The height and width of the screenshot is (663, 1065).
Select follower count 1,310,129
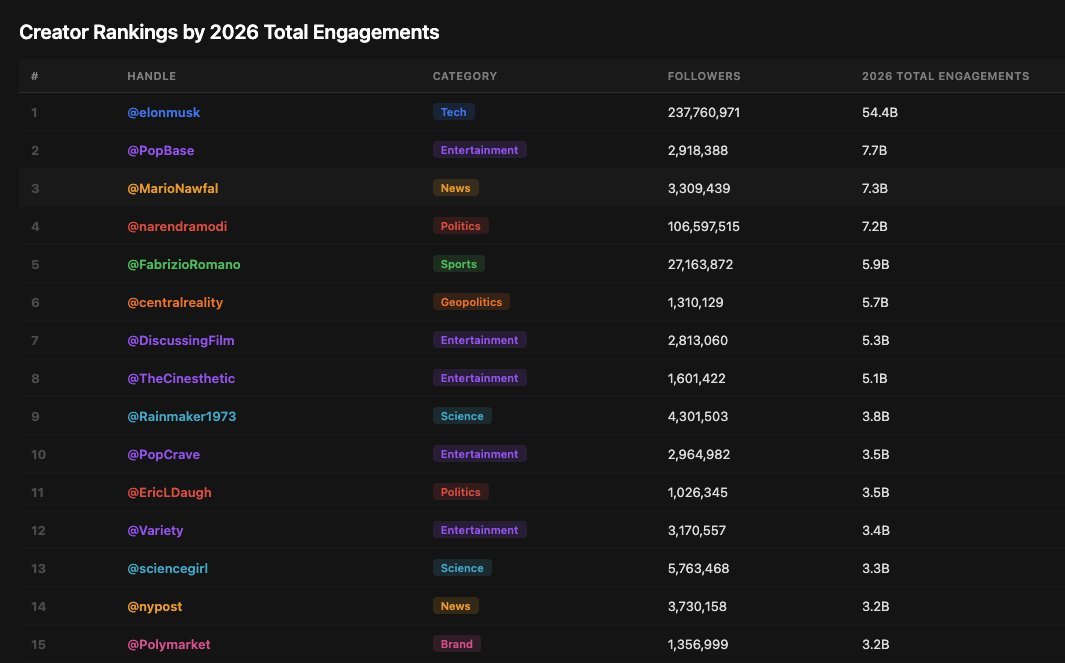coord(696,303)
